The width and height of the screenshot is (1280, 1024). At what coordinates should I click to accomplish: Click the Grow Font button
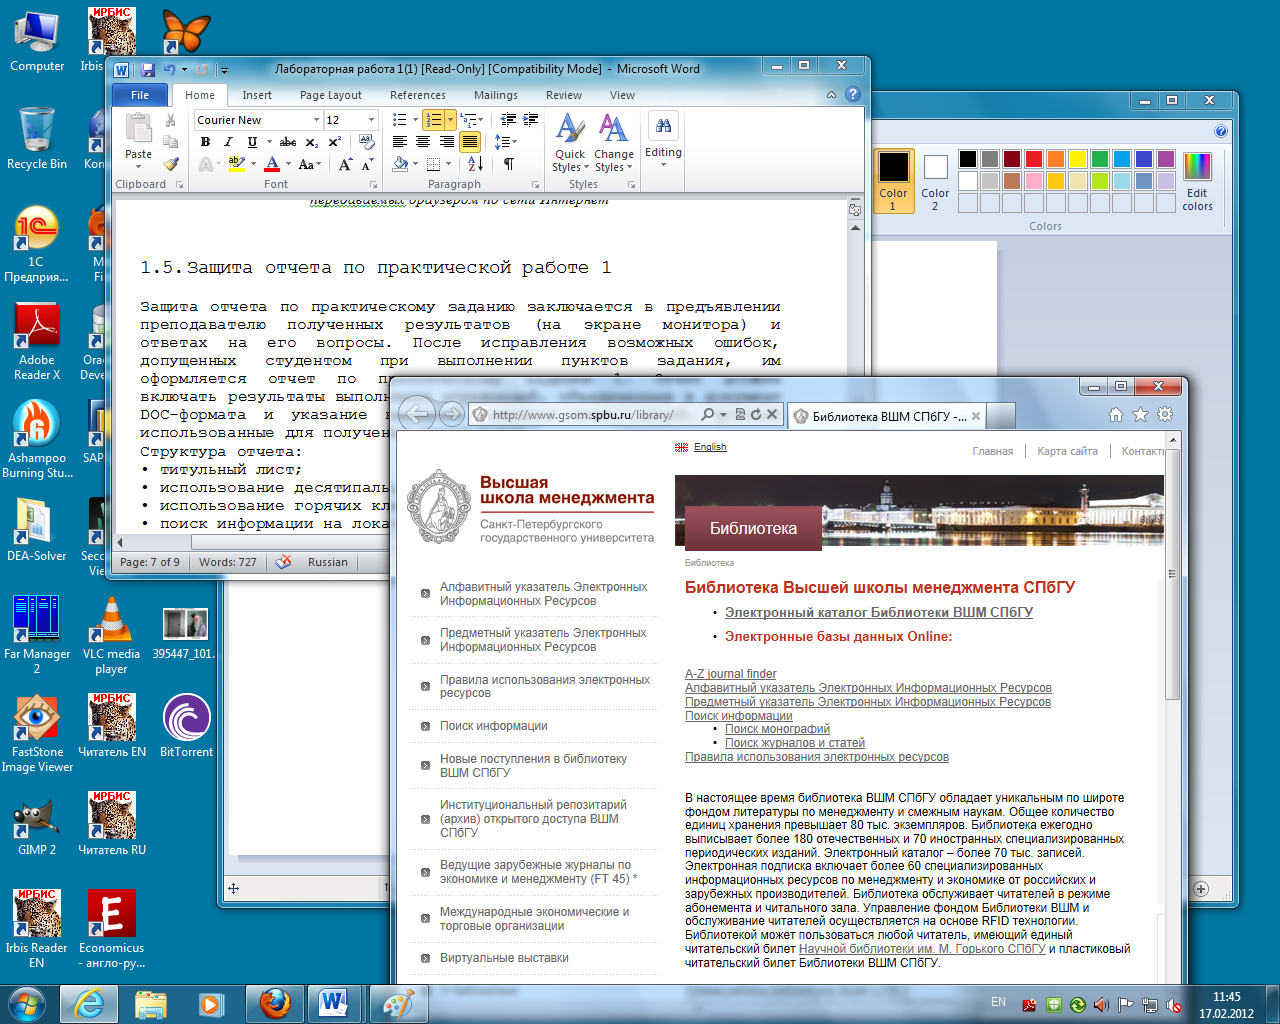[345, 164]
